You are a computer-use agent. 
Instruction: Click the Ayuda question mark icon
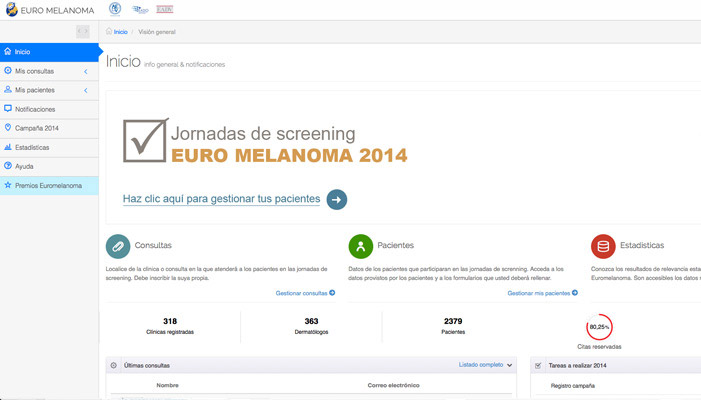pyautogui.click(x=8, y=166)
